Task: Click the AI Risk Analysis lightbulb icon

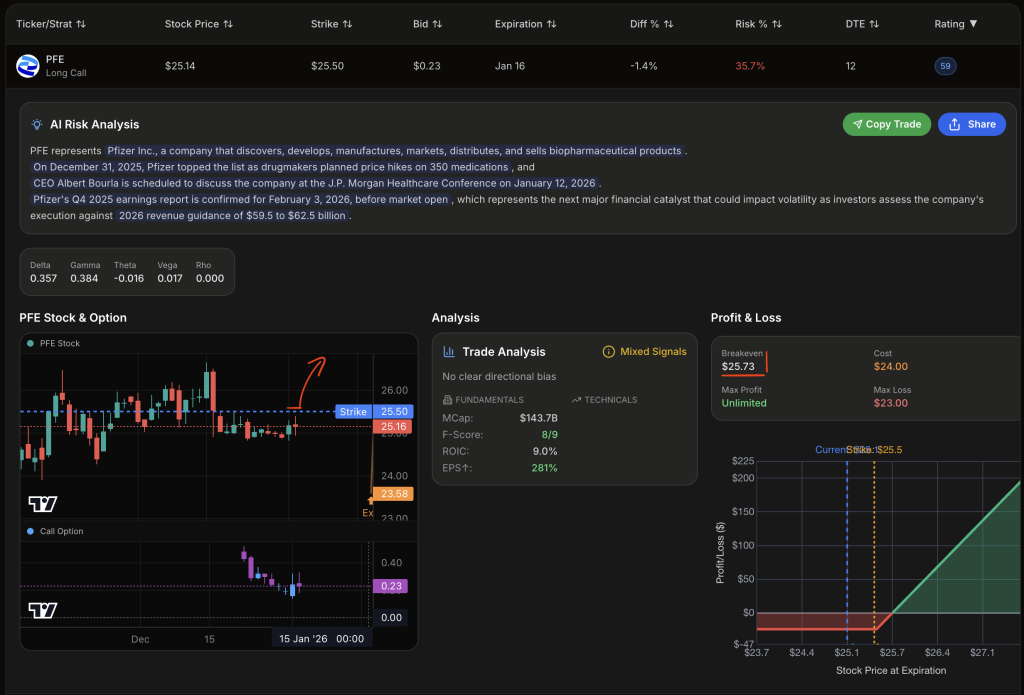Action: [x=37, y=125]
